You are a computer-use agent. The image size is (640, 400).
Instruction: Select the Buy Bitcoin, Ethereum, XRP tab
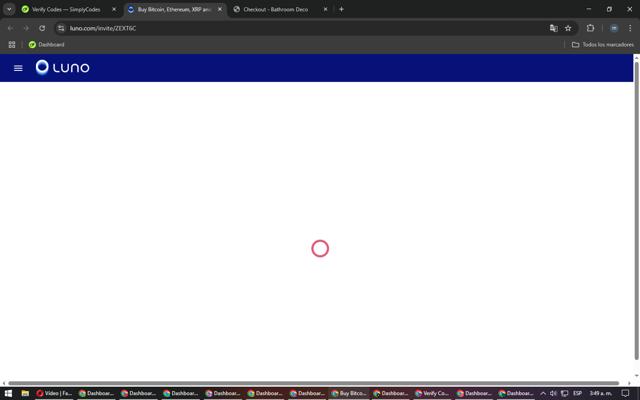[173, 9]
